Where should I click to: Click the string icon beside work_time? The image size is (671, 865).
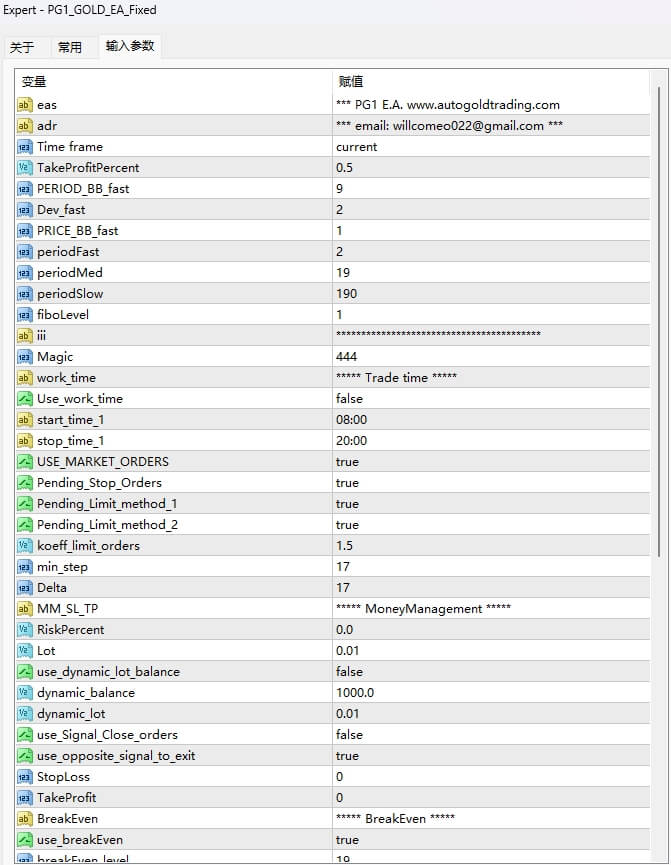(24, 377)
